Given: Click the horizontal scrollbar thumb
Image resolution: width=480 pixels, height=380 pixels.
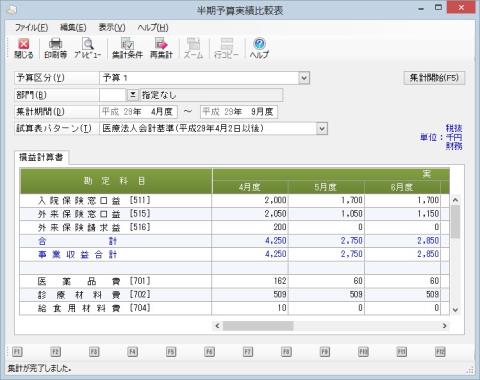Looking at the screenshot, I should 258,326.
